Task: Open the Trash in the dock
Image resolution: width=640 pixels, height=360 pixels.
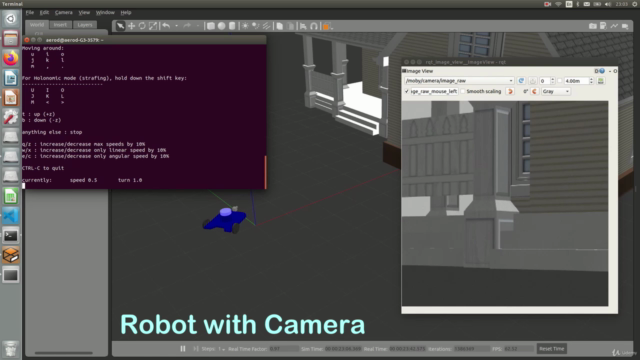Action: (11, 349)
